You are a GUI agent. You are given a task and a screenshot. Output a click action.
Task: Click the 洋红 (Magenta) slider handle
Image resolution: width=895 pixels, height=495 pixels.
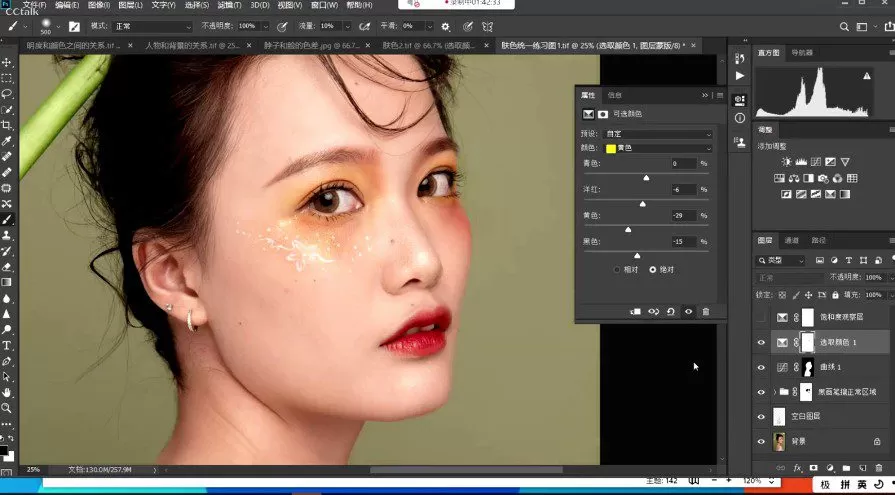(642, 204)
